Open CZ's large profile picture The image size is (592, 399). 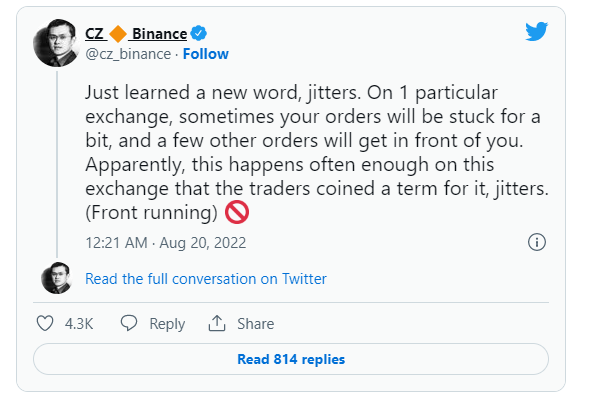(57, 43)
